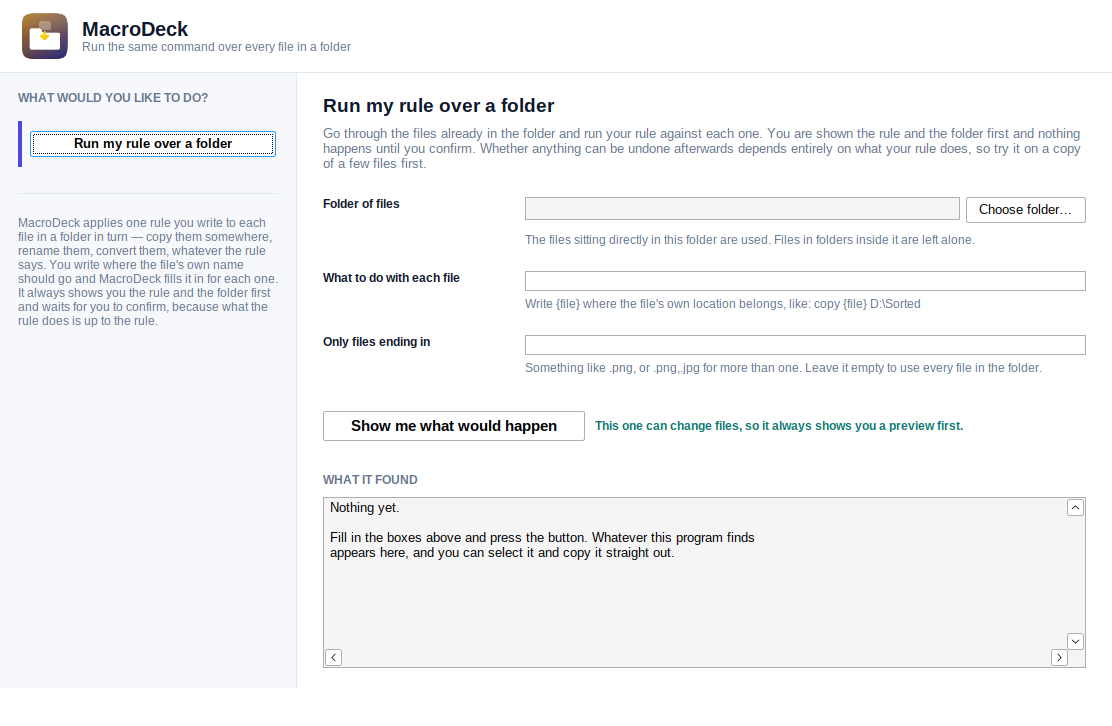Click 'Show me what would happen' button
The height and width of the screenshot is (726, 1112).
tap(454, 426)
